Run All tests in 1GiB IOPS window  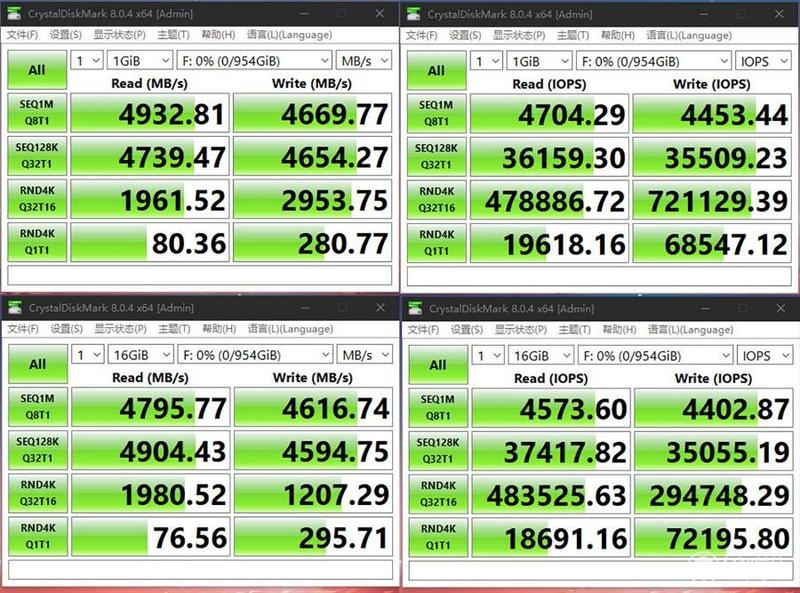click(437, 70)
